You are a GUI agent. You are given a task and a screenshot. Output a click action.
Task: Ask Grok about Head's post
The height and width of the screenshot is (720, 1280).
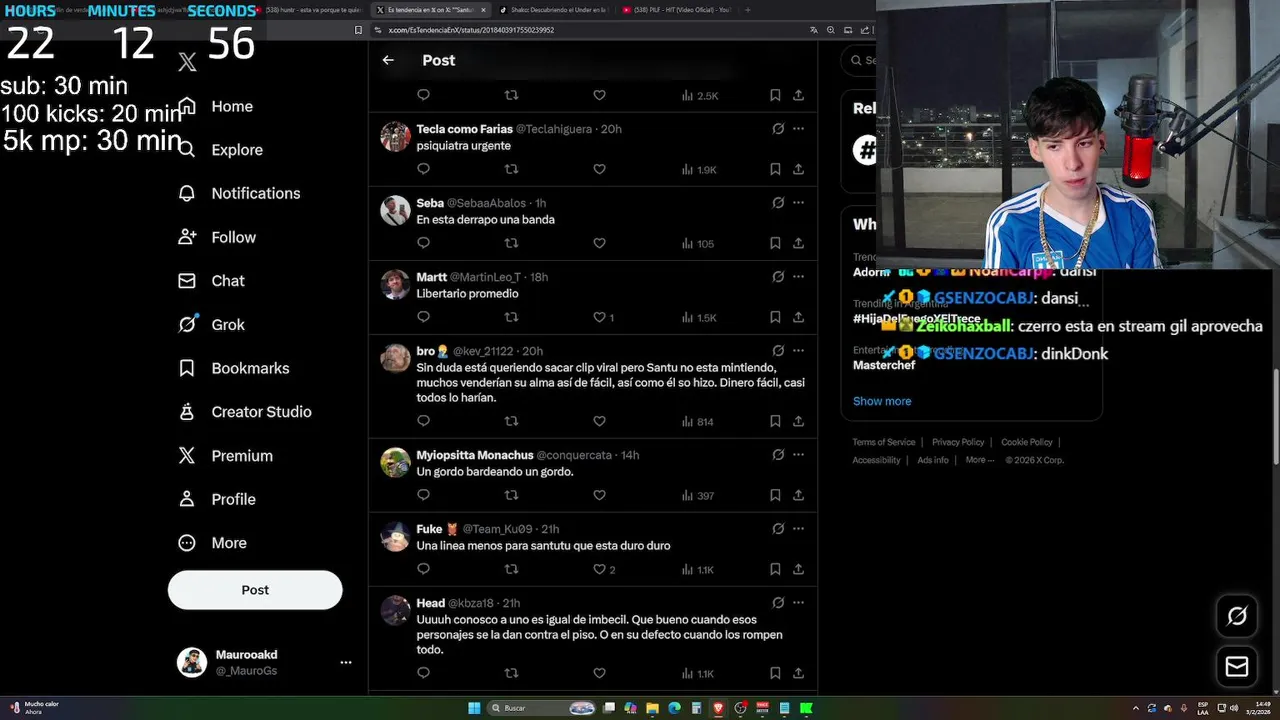pos(778,603)
